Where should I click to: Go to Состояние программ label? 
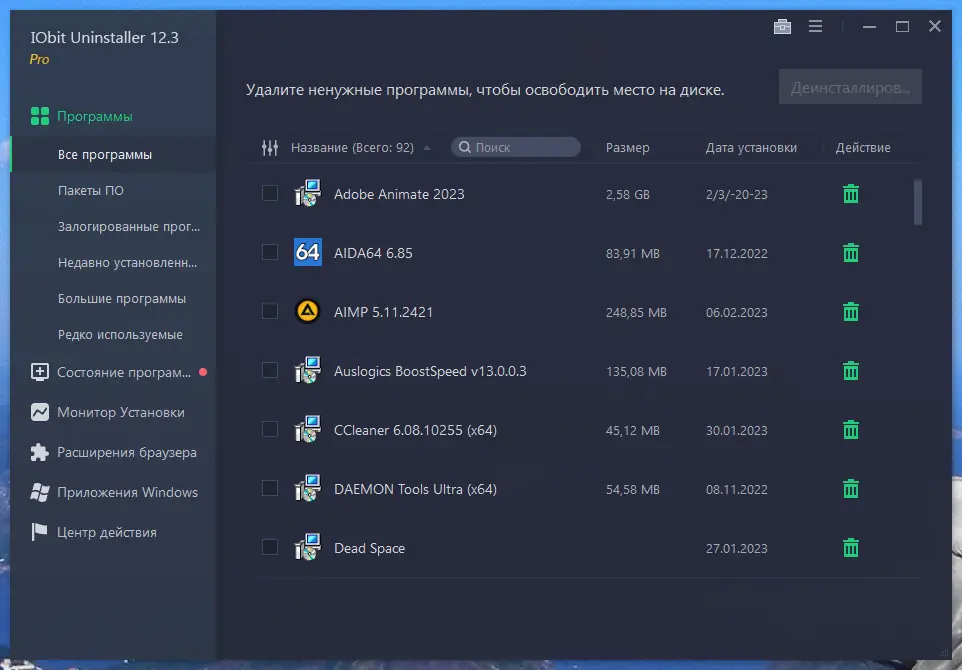[x=124, y=372]
